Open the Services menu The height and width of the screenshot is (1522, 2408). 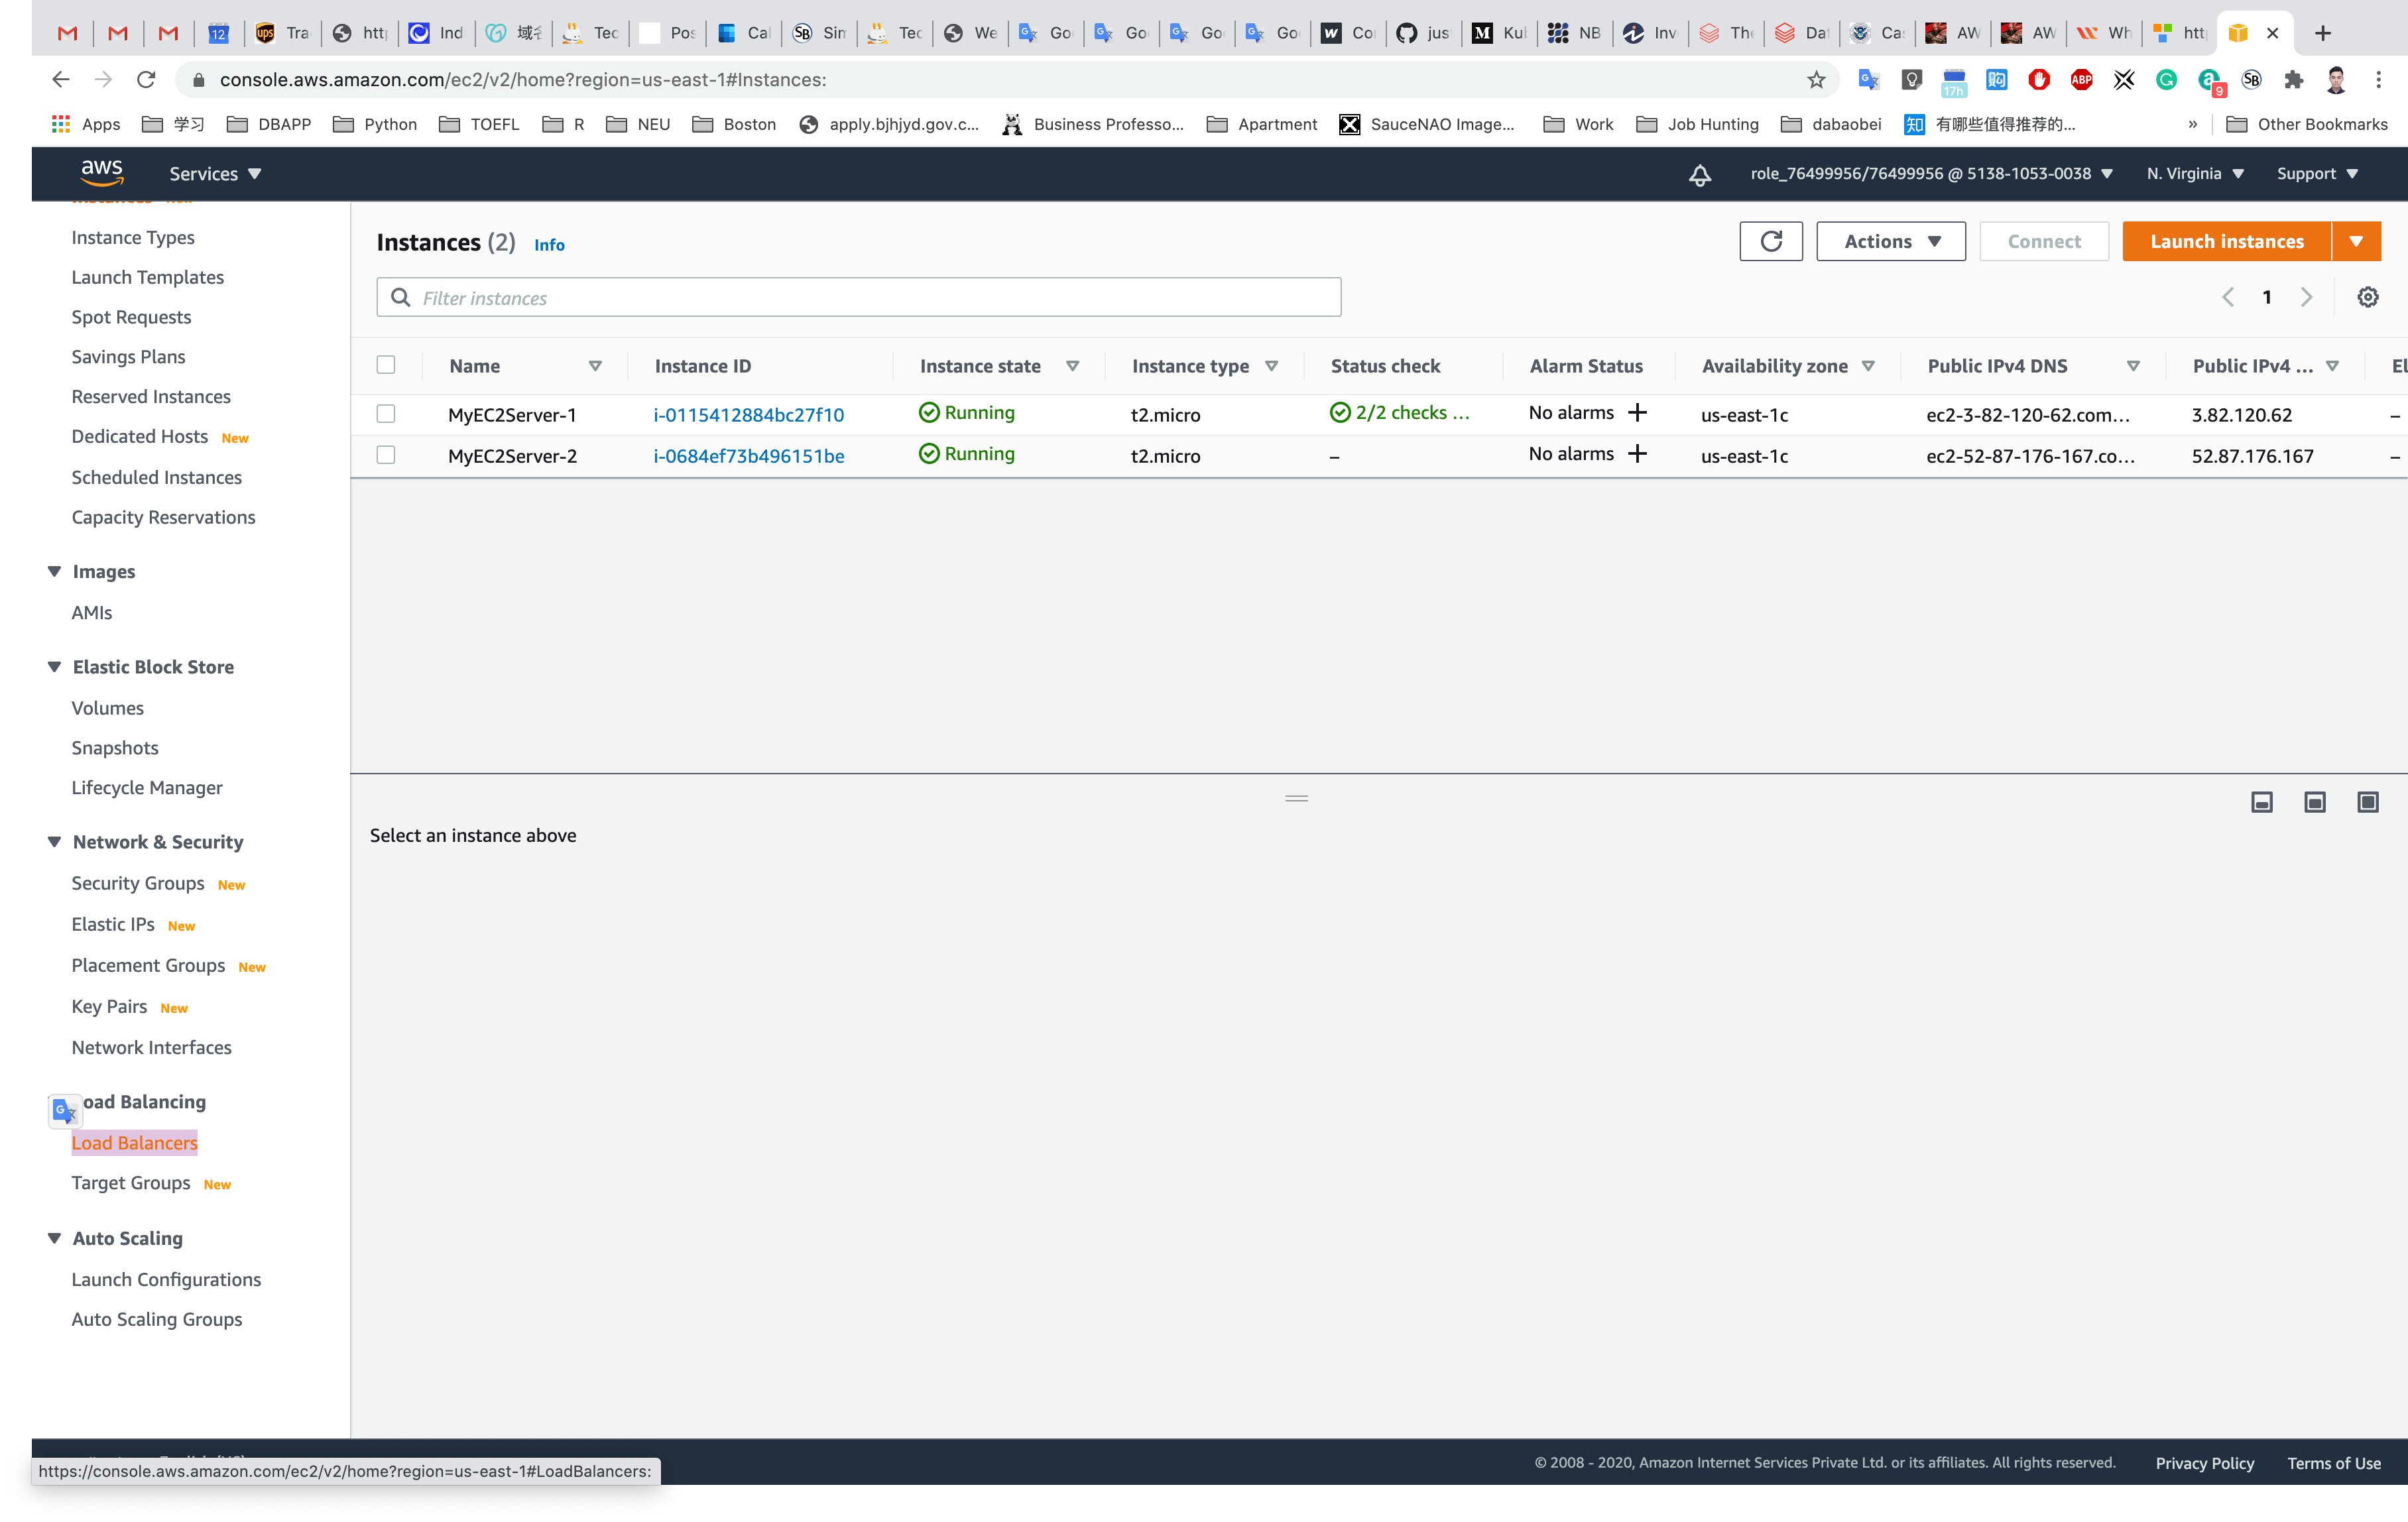pos(215,174)
